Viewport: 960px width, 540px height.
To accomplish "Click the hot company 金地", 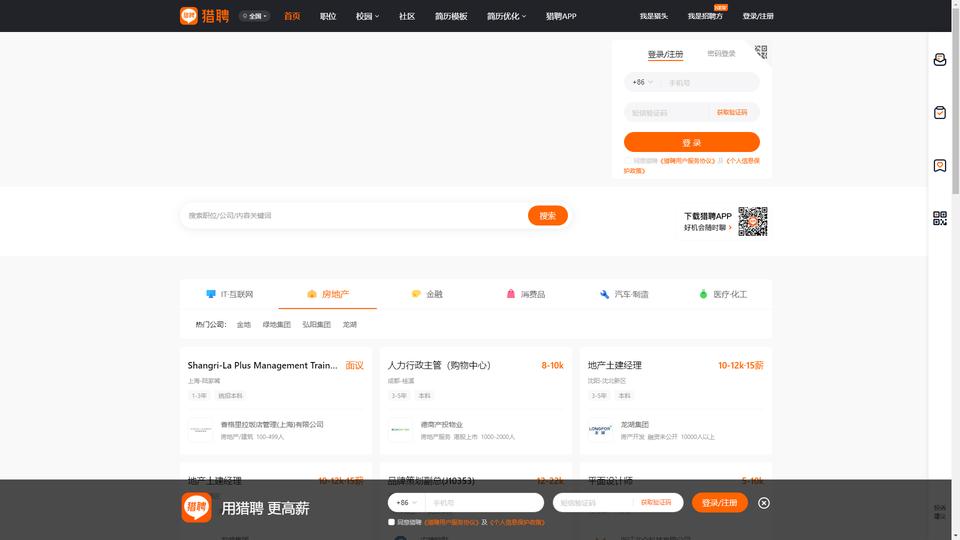I will click(244, 324).
